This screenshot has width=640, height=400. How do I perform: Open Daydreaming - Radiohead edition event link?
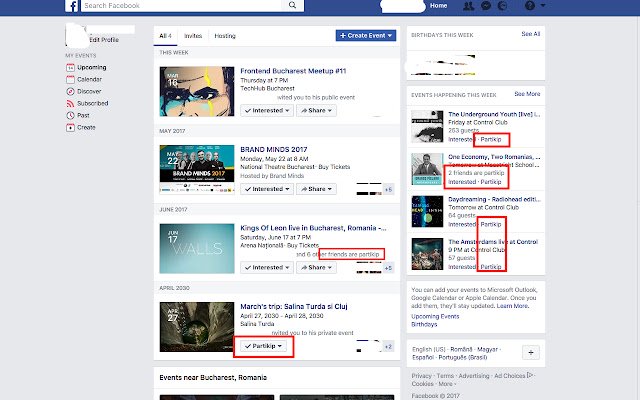(x=494, y=199)
